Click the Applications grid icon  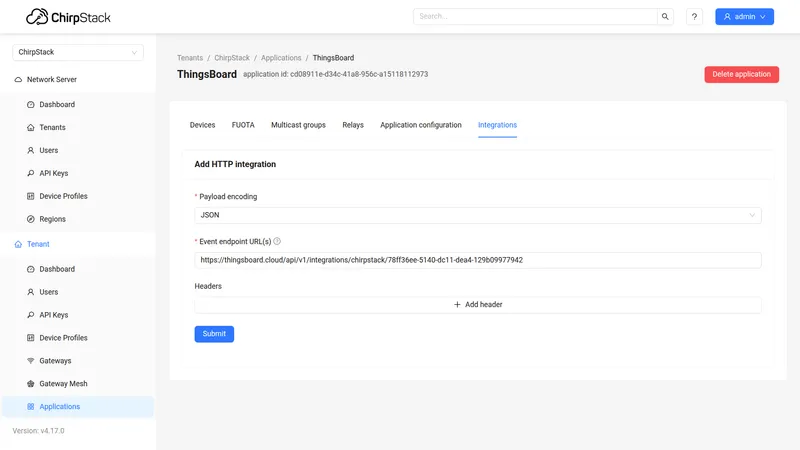pos(31,407)
